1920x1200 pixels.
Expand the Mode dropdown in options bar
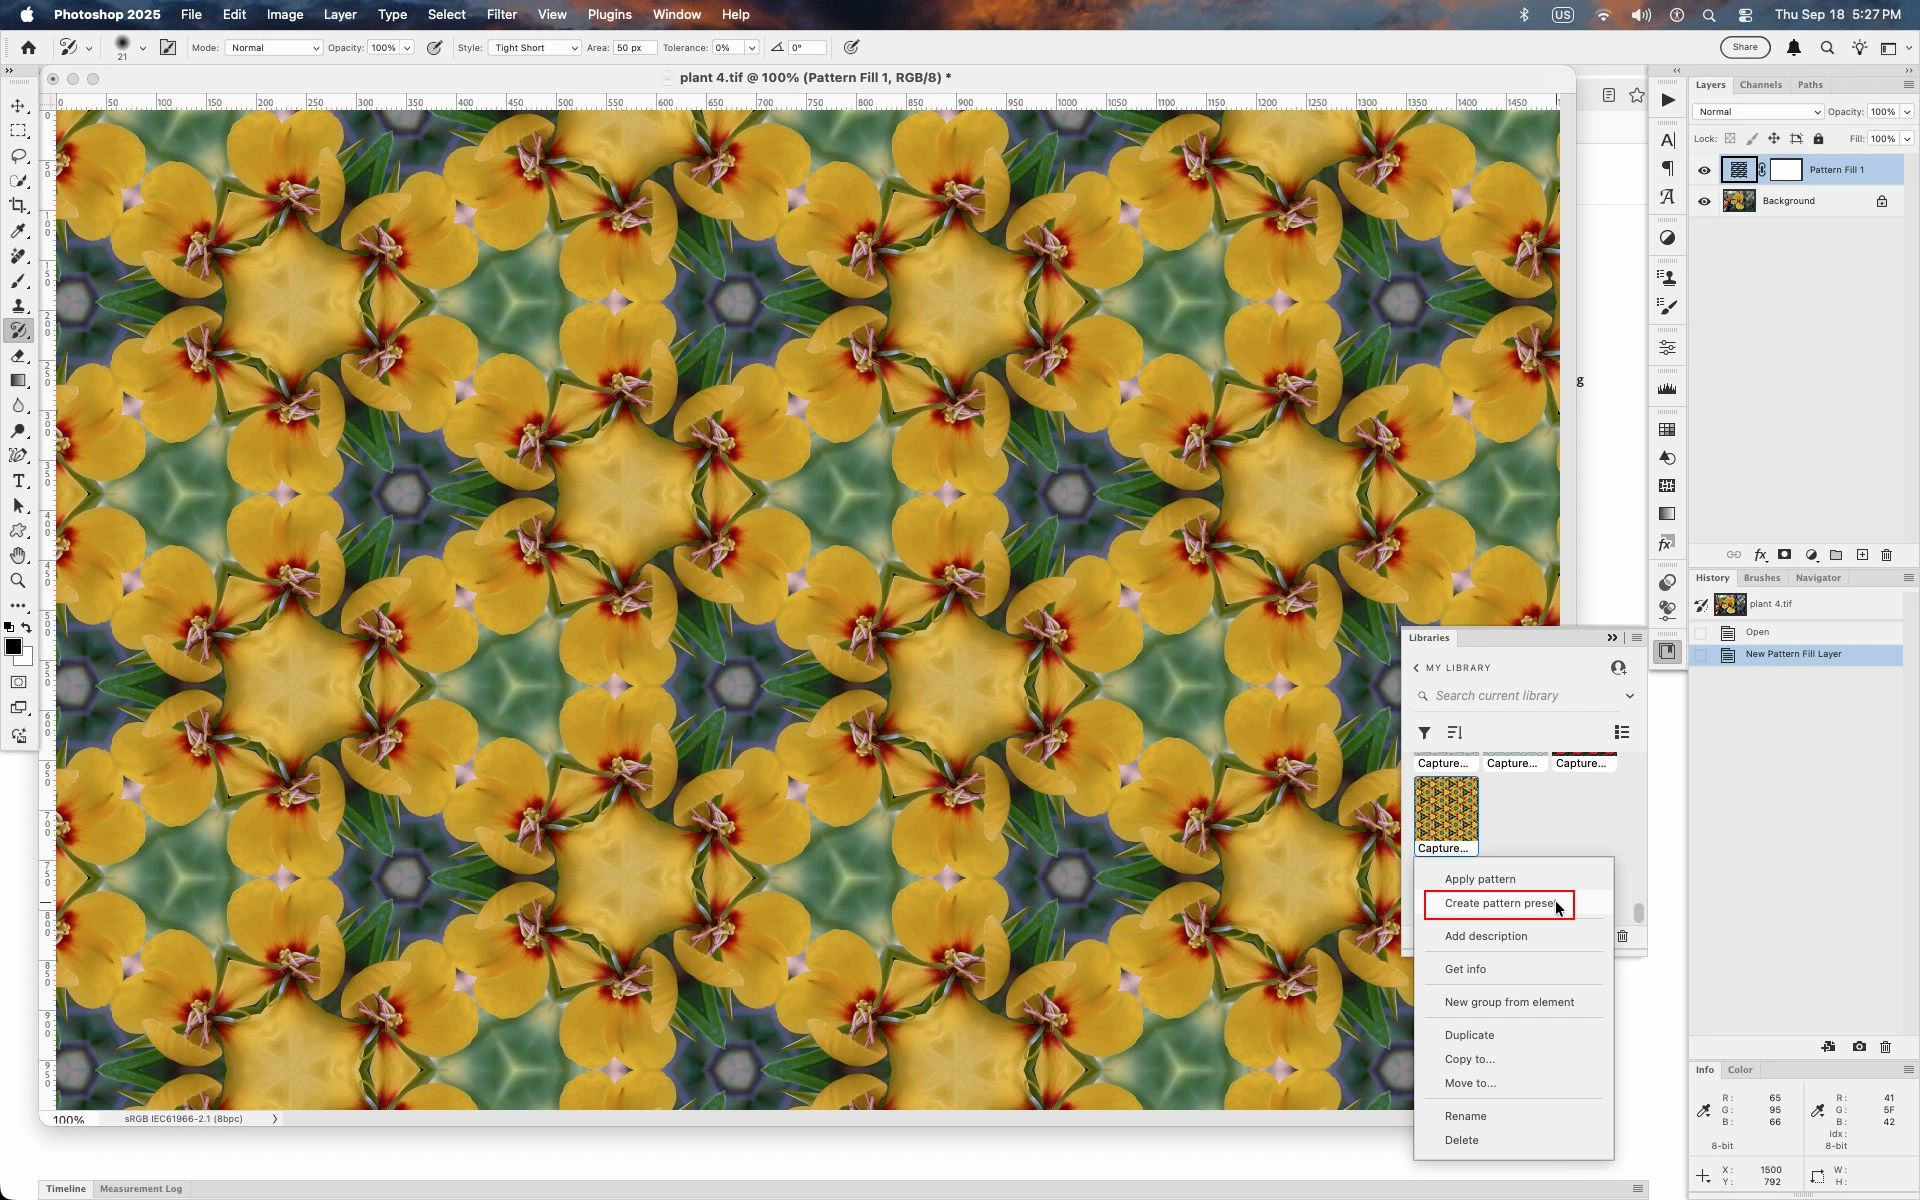273,48
